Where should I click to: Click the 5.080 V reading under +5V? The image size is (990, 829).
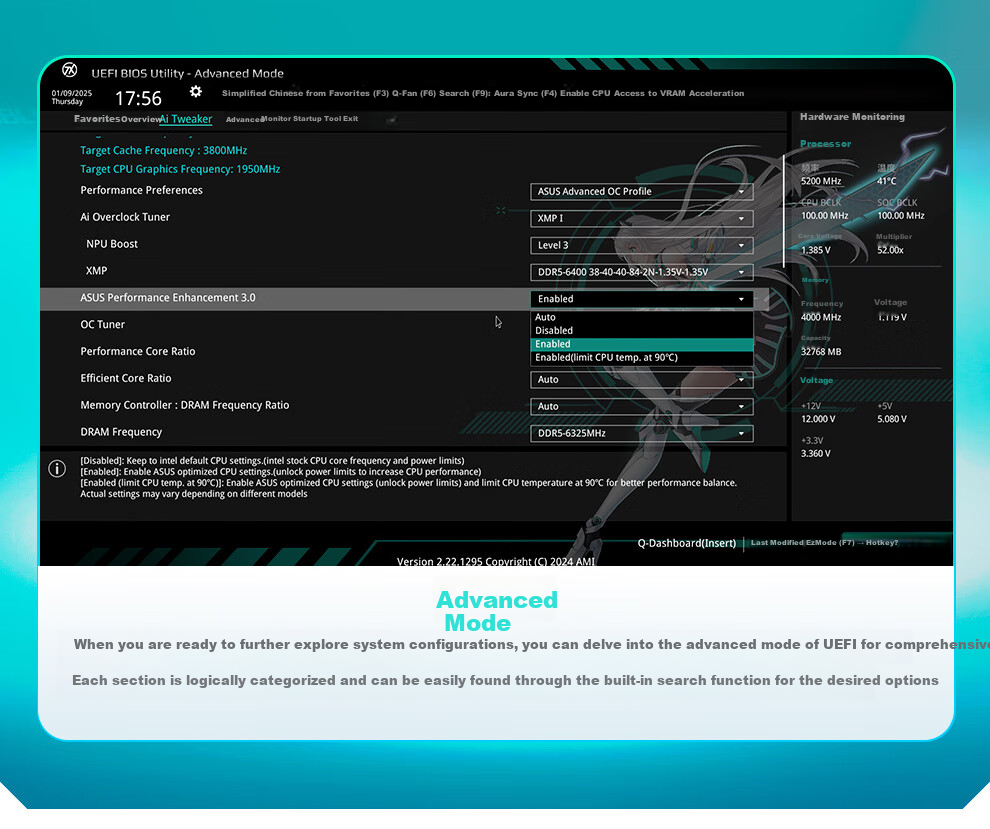tap(892, 419)
